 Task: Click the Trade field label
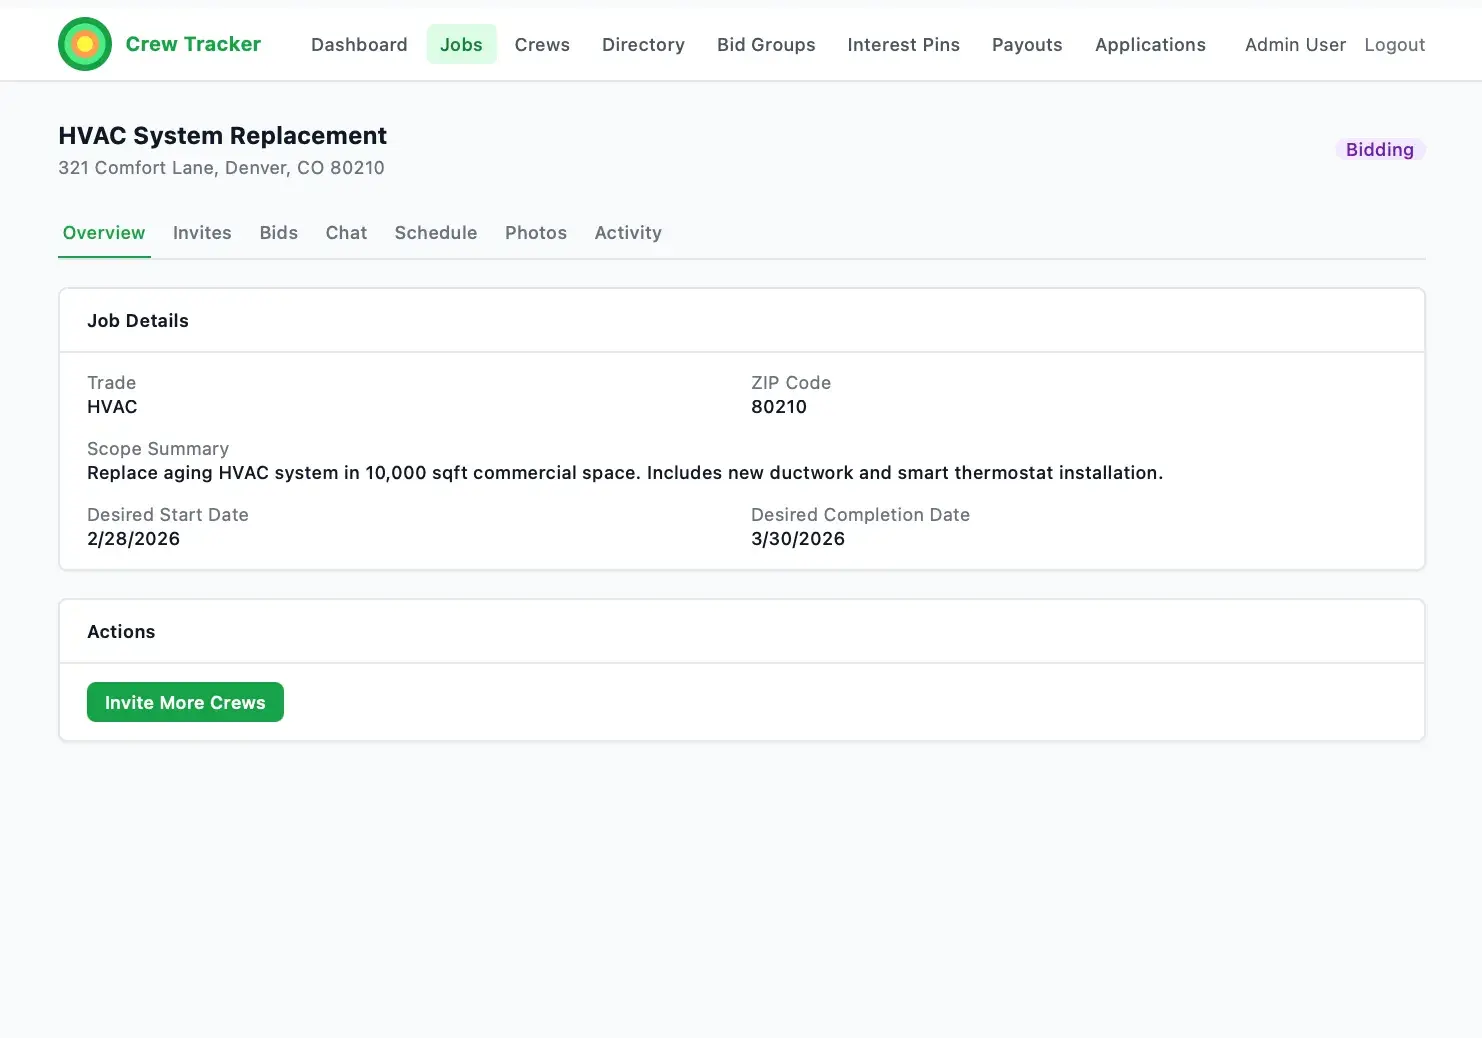[111, 383]
